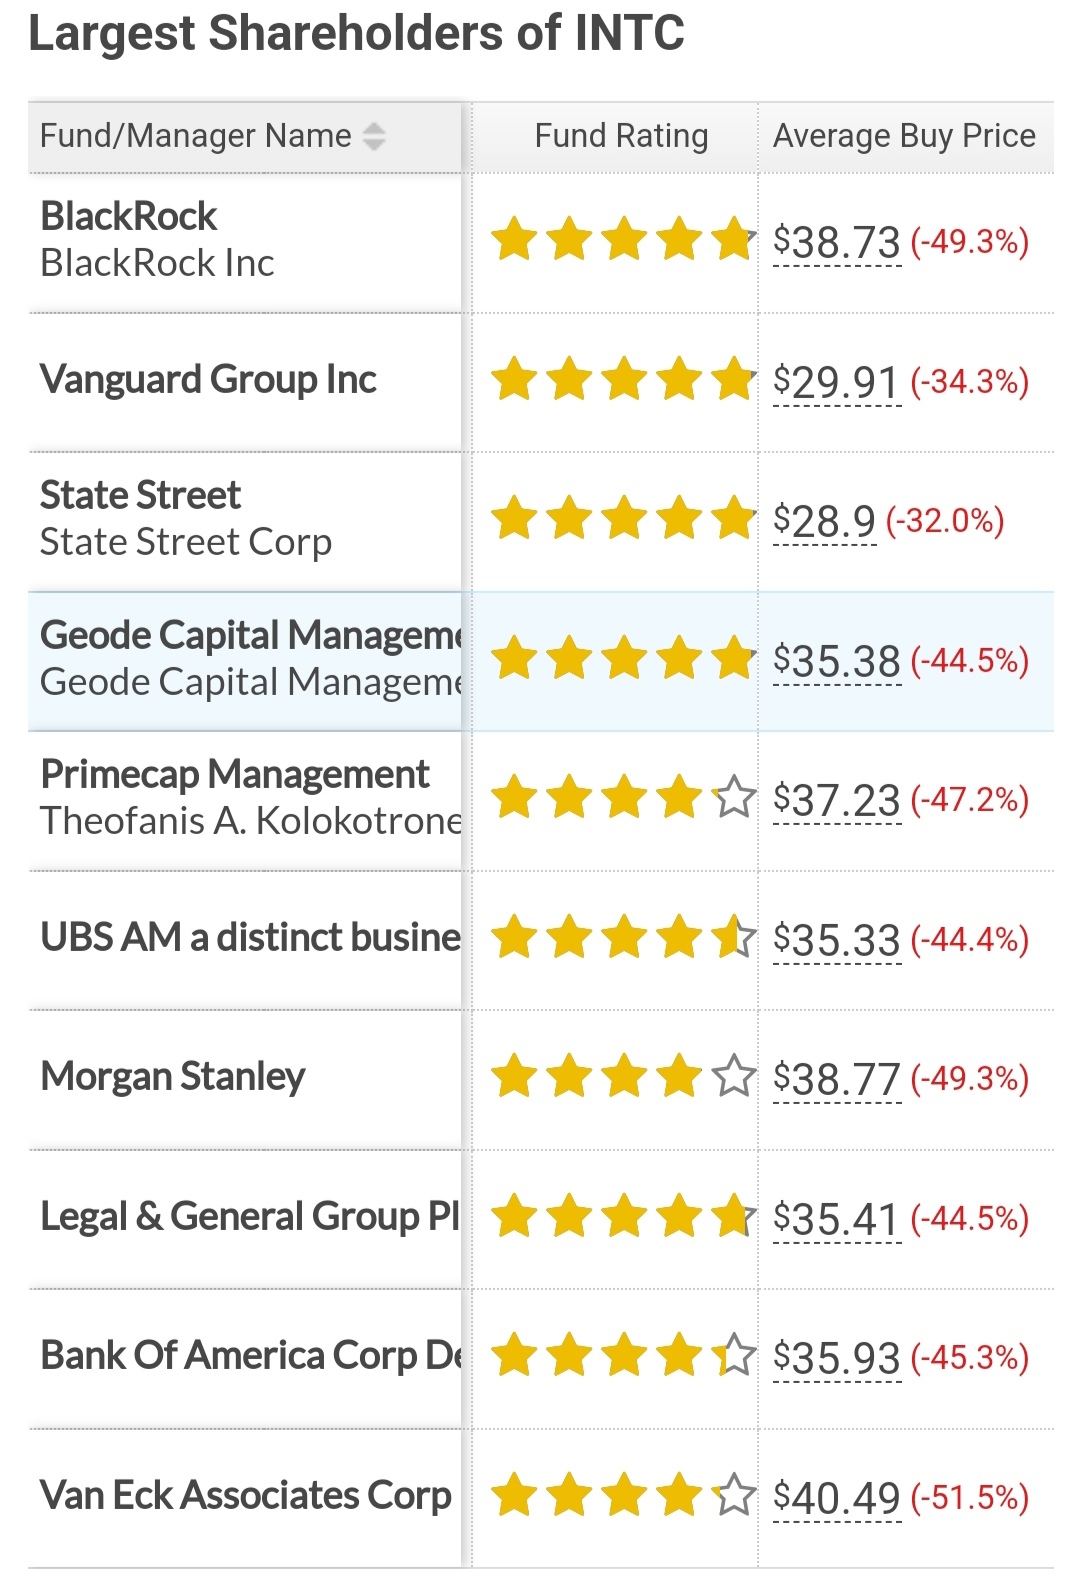1080x1580 pixels.
Task: Click Van Eck Associates' star rating
Action: (622, 1496)
